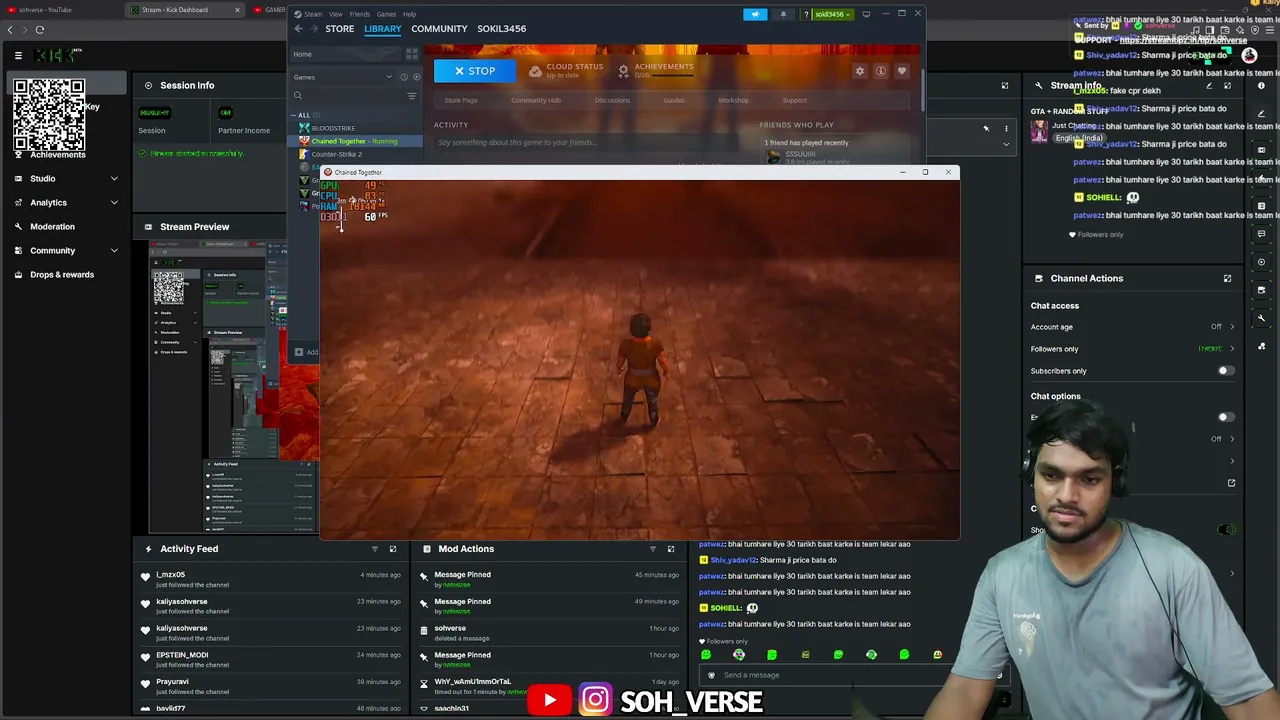
Task: Open Guides link in Steam
Action: coord(674,100)
